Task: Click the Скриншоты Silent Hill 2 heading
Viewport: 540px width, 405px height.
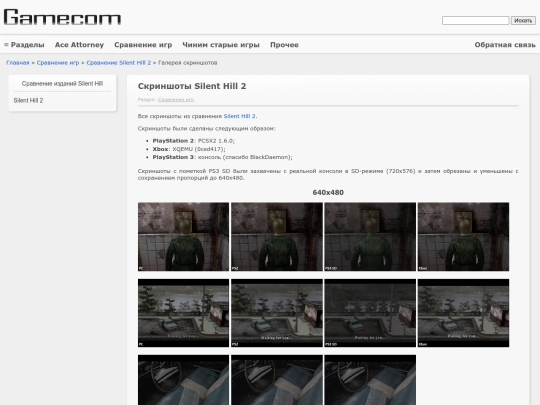Action: click(192, 86)
